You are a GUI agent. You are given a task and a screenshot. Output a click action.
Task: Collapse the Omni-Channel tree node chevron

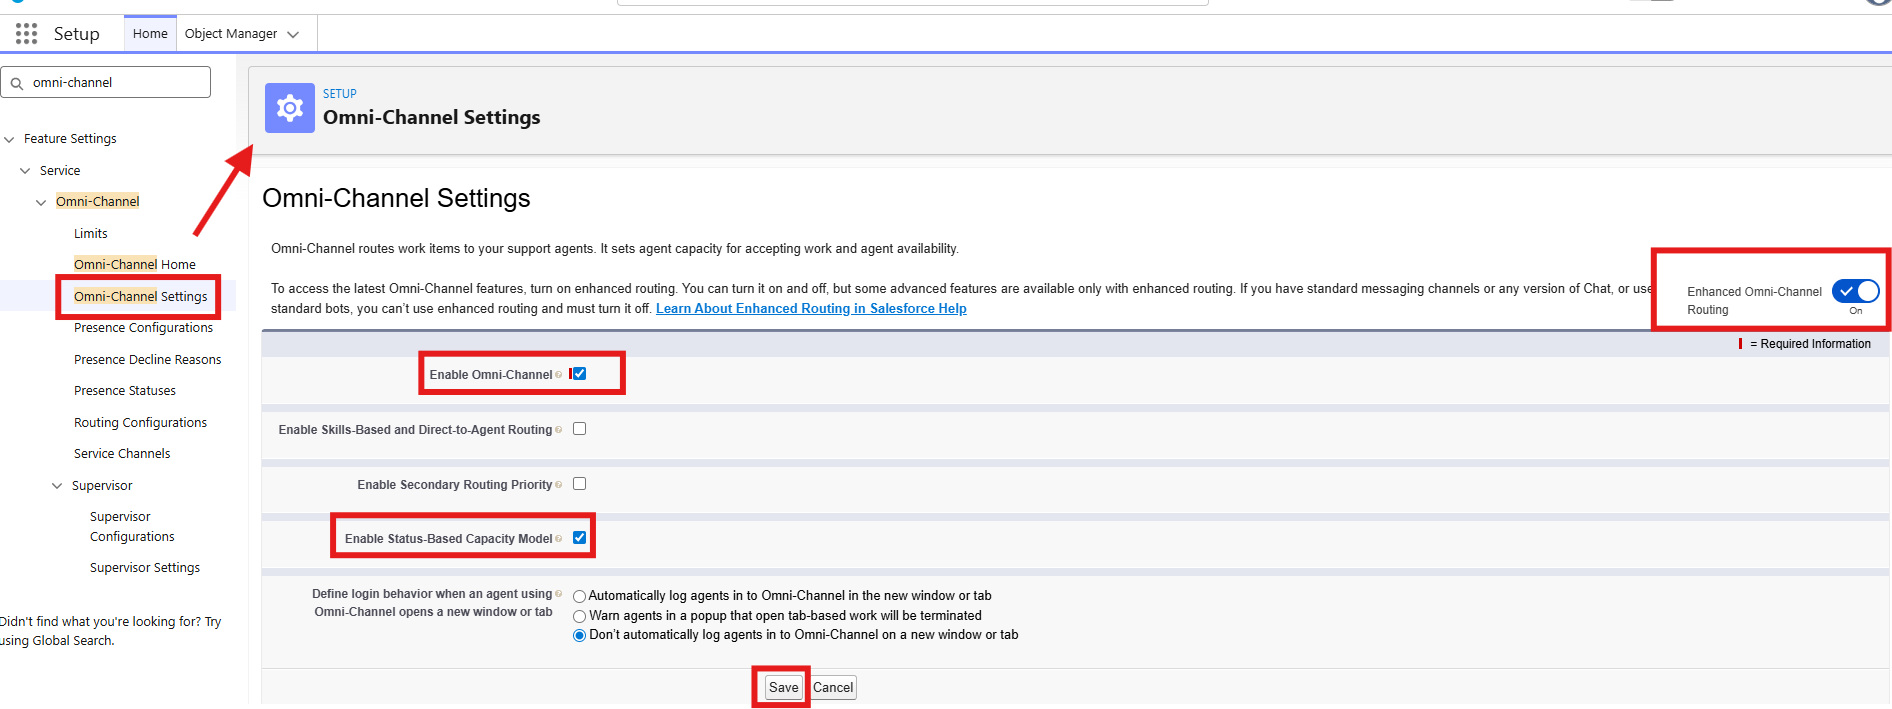(41, 202)
